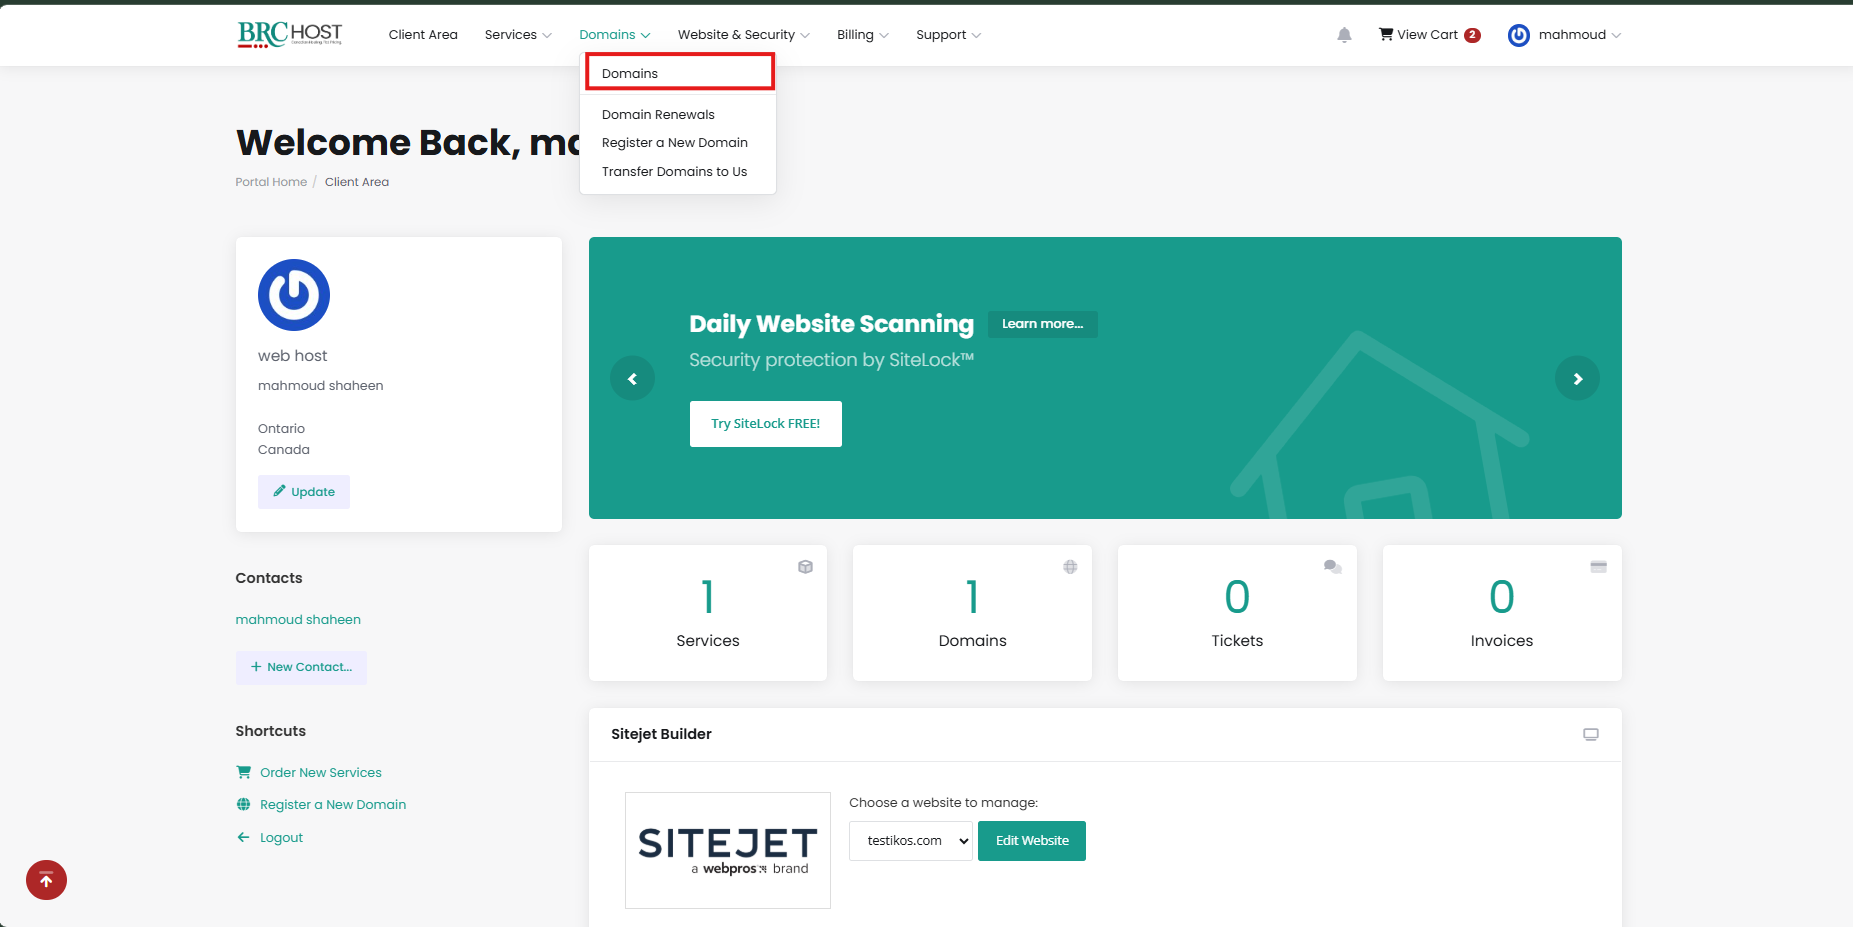This screenshot has height=927, width=1853.
Task: Click the Sitejet Builder monitor icon
Action: [1590, 734]
